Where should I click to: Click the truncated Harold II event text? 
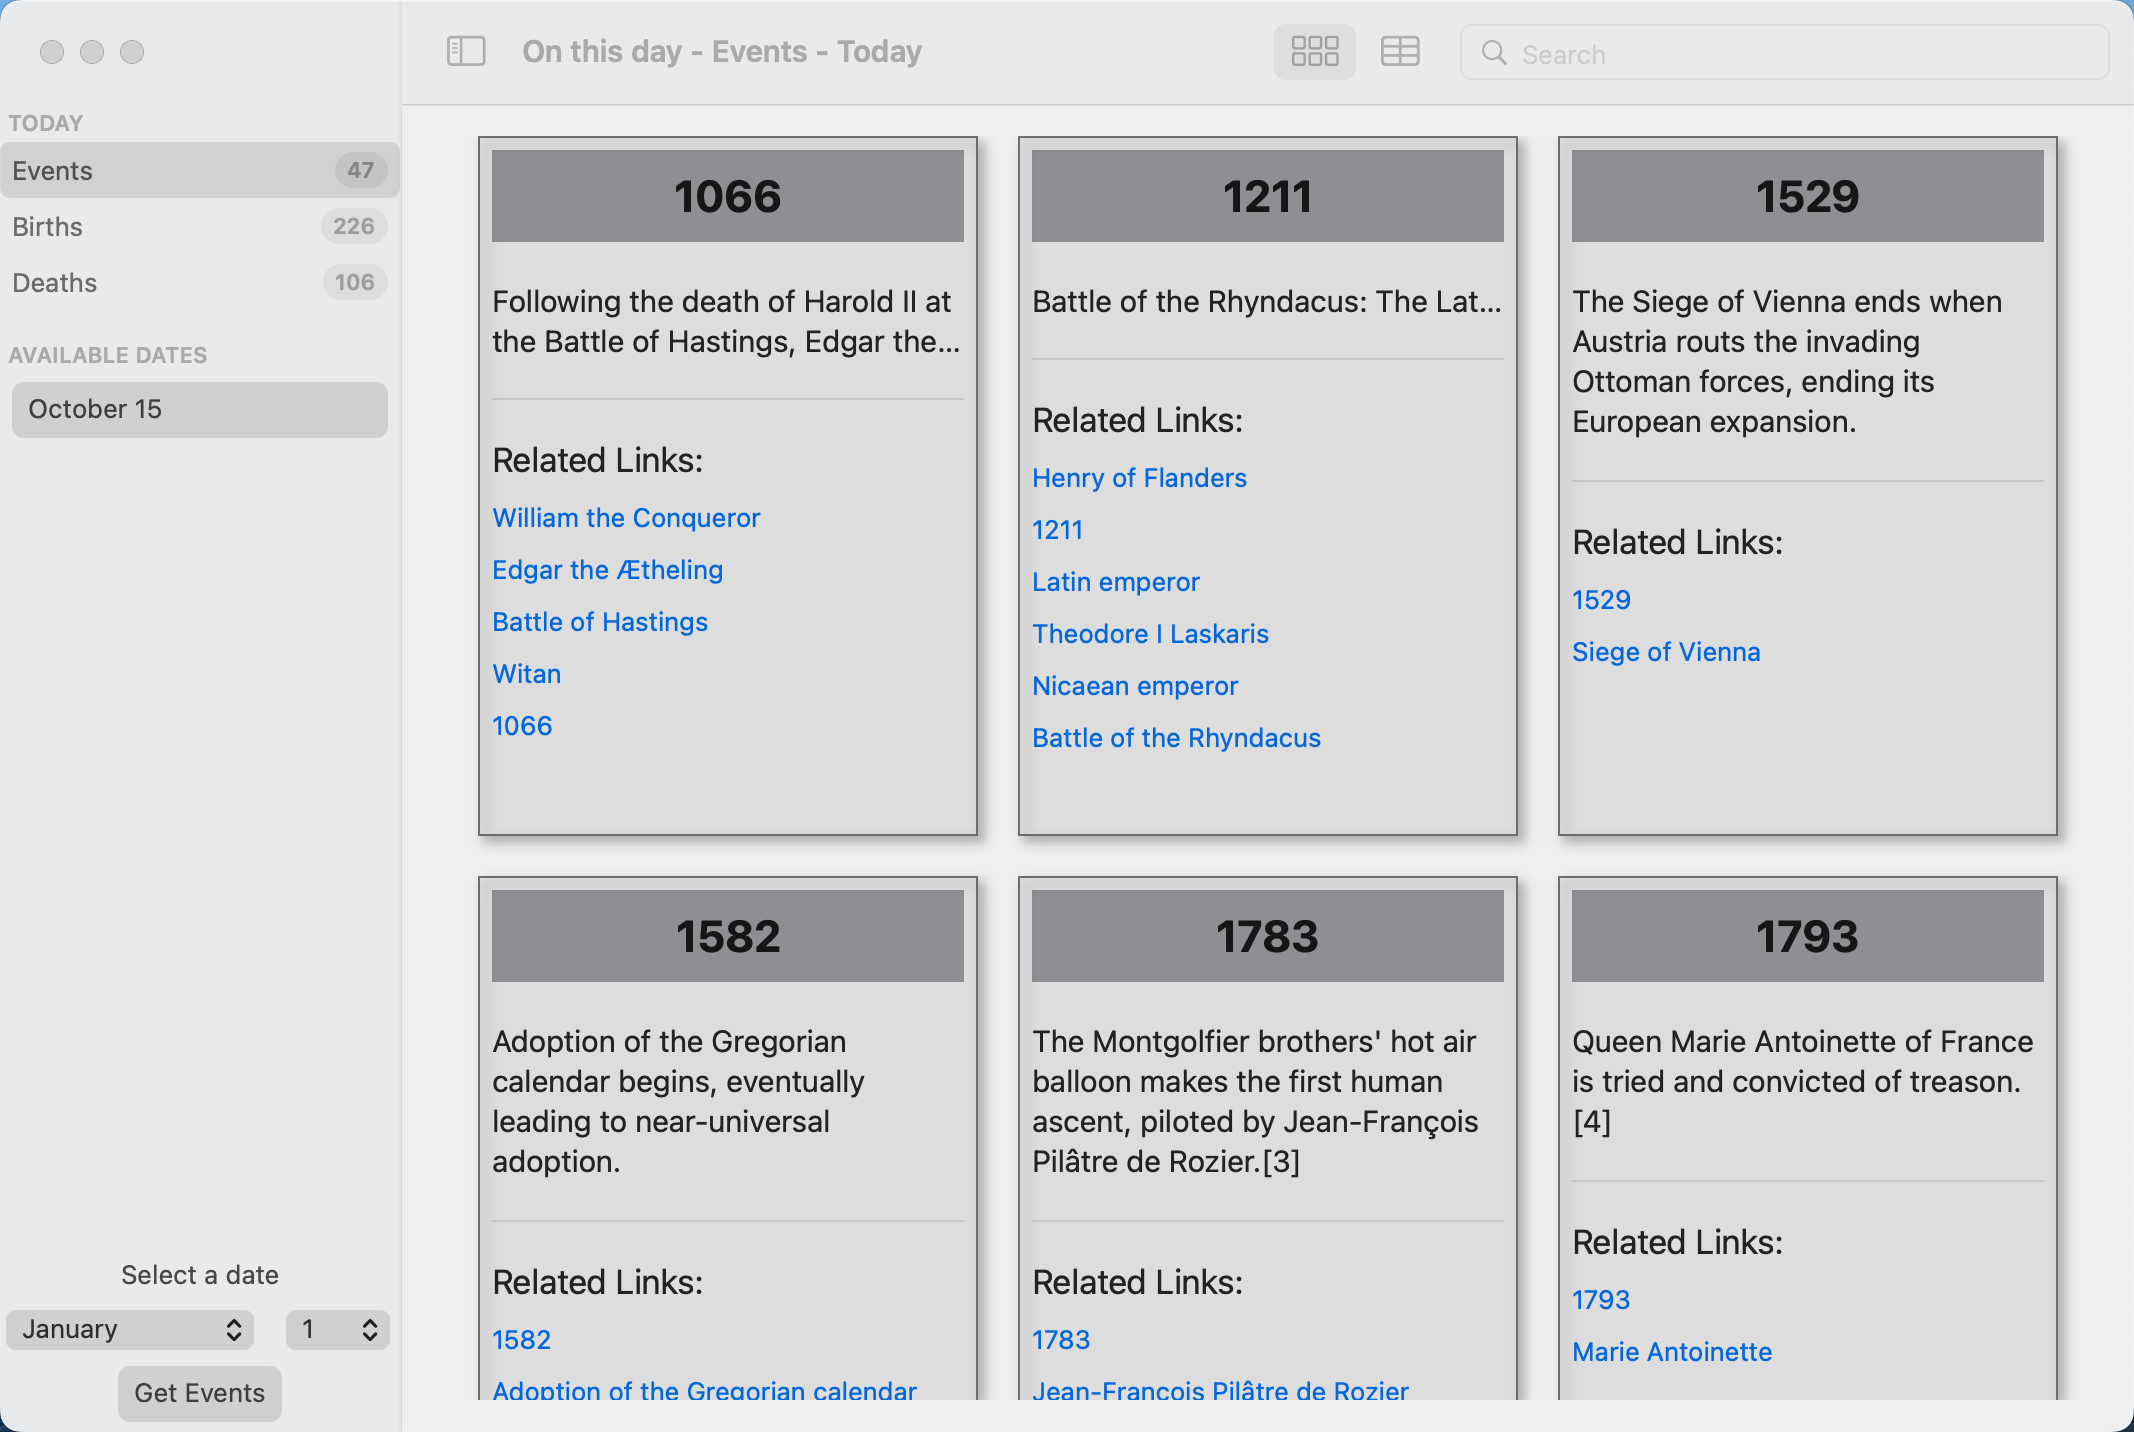point(726,322)
